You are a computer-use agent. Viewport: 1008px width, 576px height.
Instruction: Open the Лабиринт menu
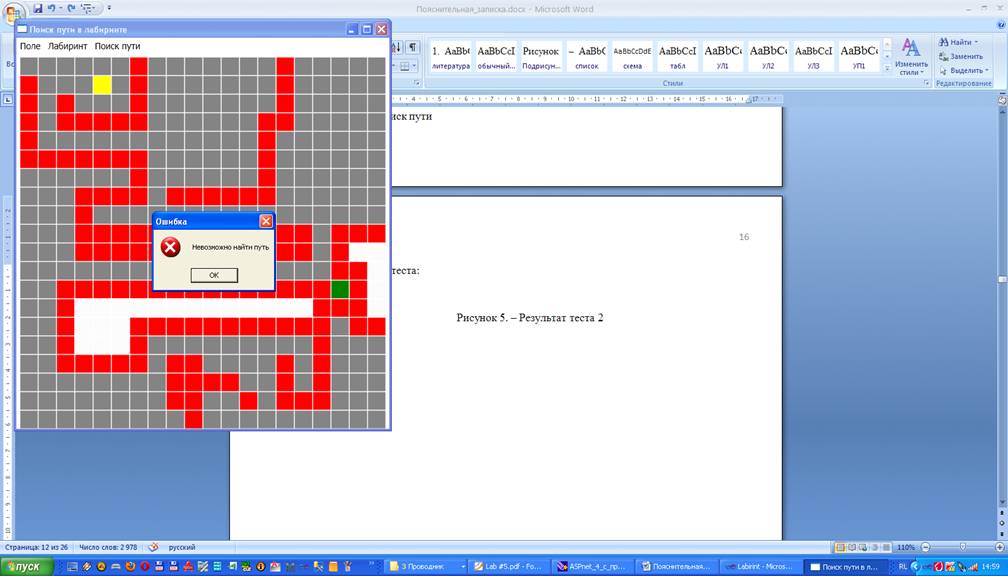tap(68, 46)
